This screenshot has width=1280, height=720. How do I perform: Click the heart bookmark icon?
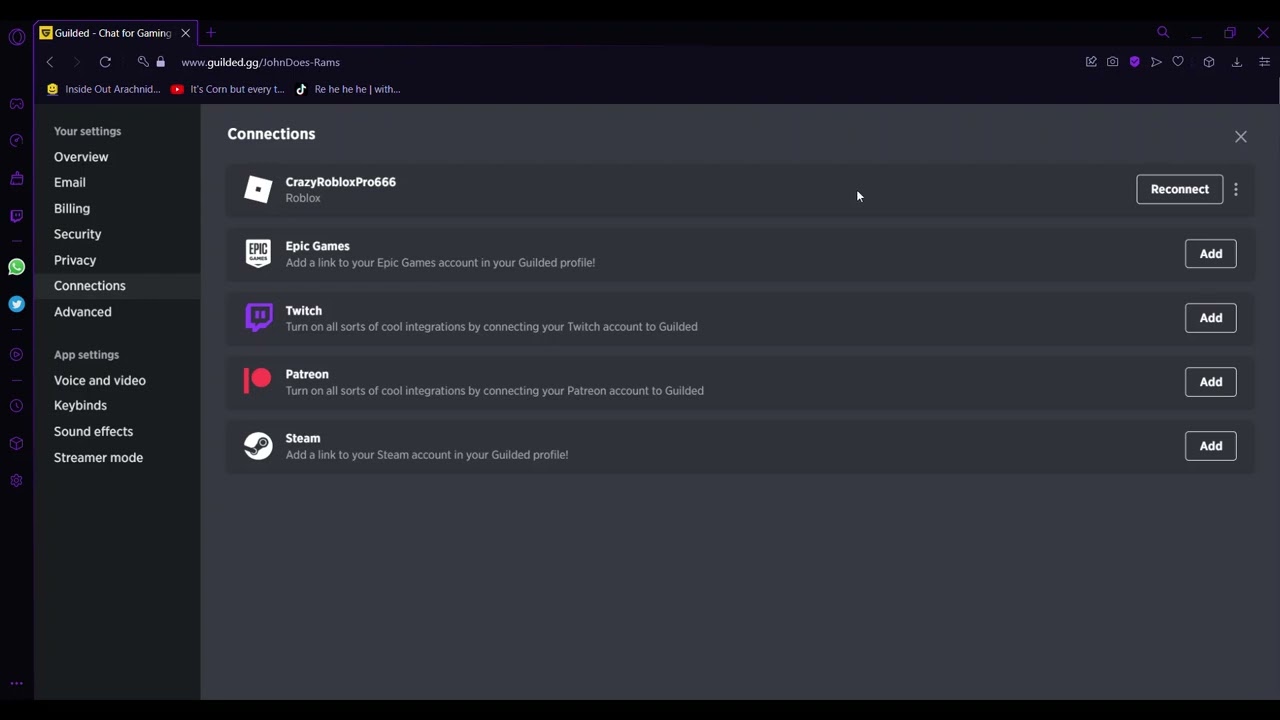click(x=1178, y=62)
